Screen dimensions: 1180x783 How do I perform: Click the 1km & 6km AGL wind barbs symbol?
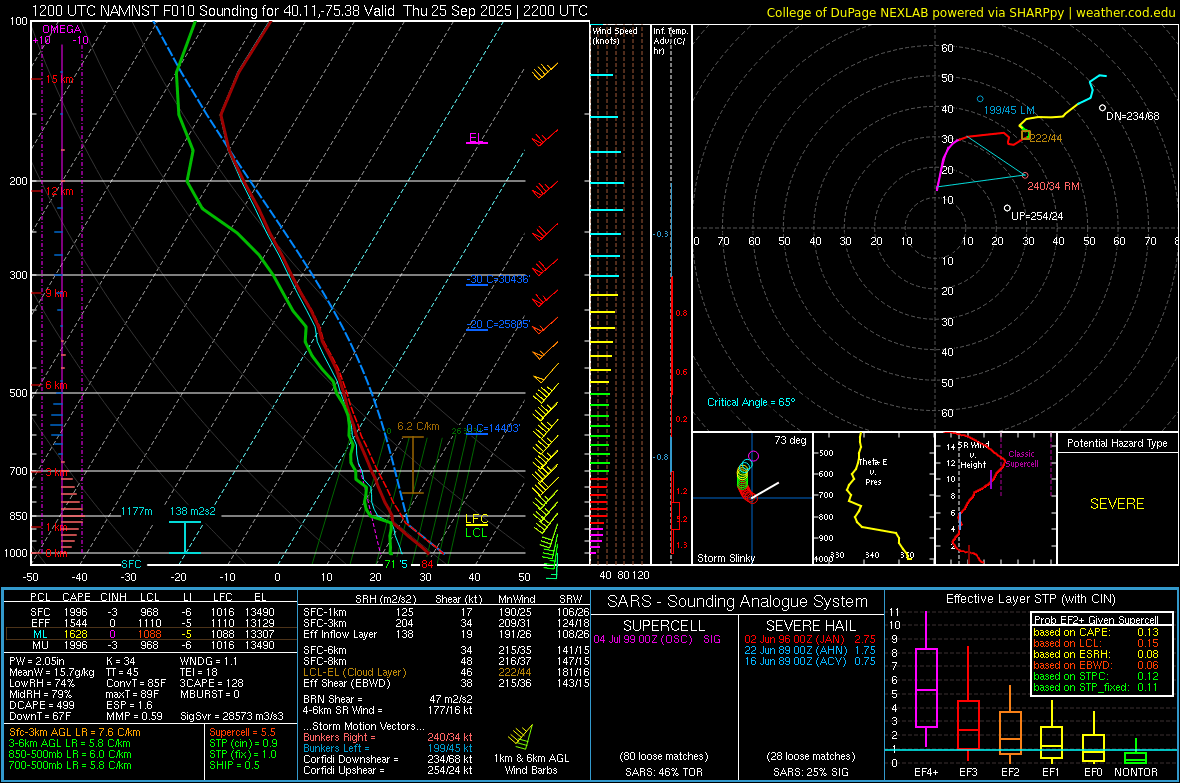tap(520, 737)
